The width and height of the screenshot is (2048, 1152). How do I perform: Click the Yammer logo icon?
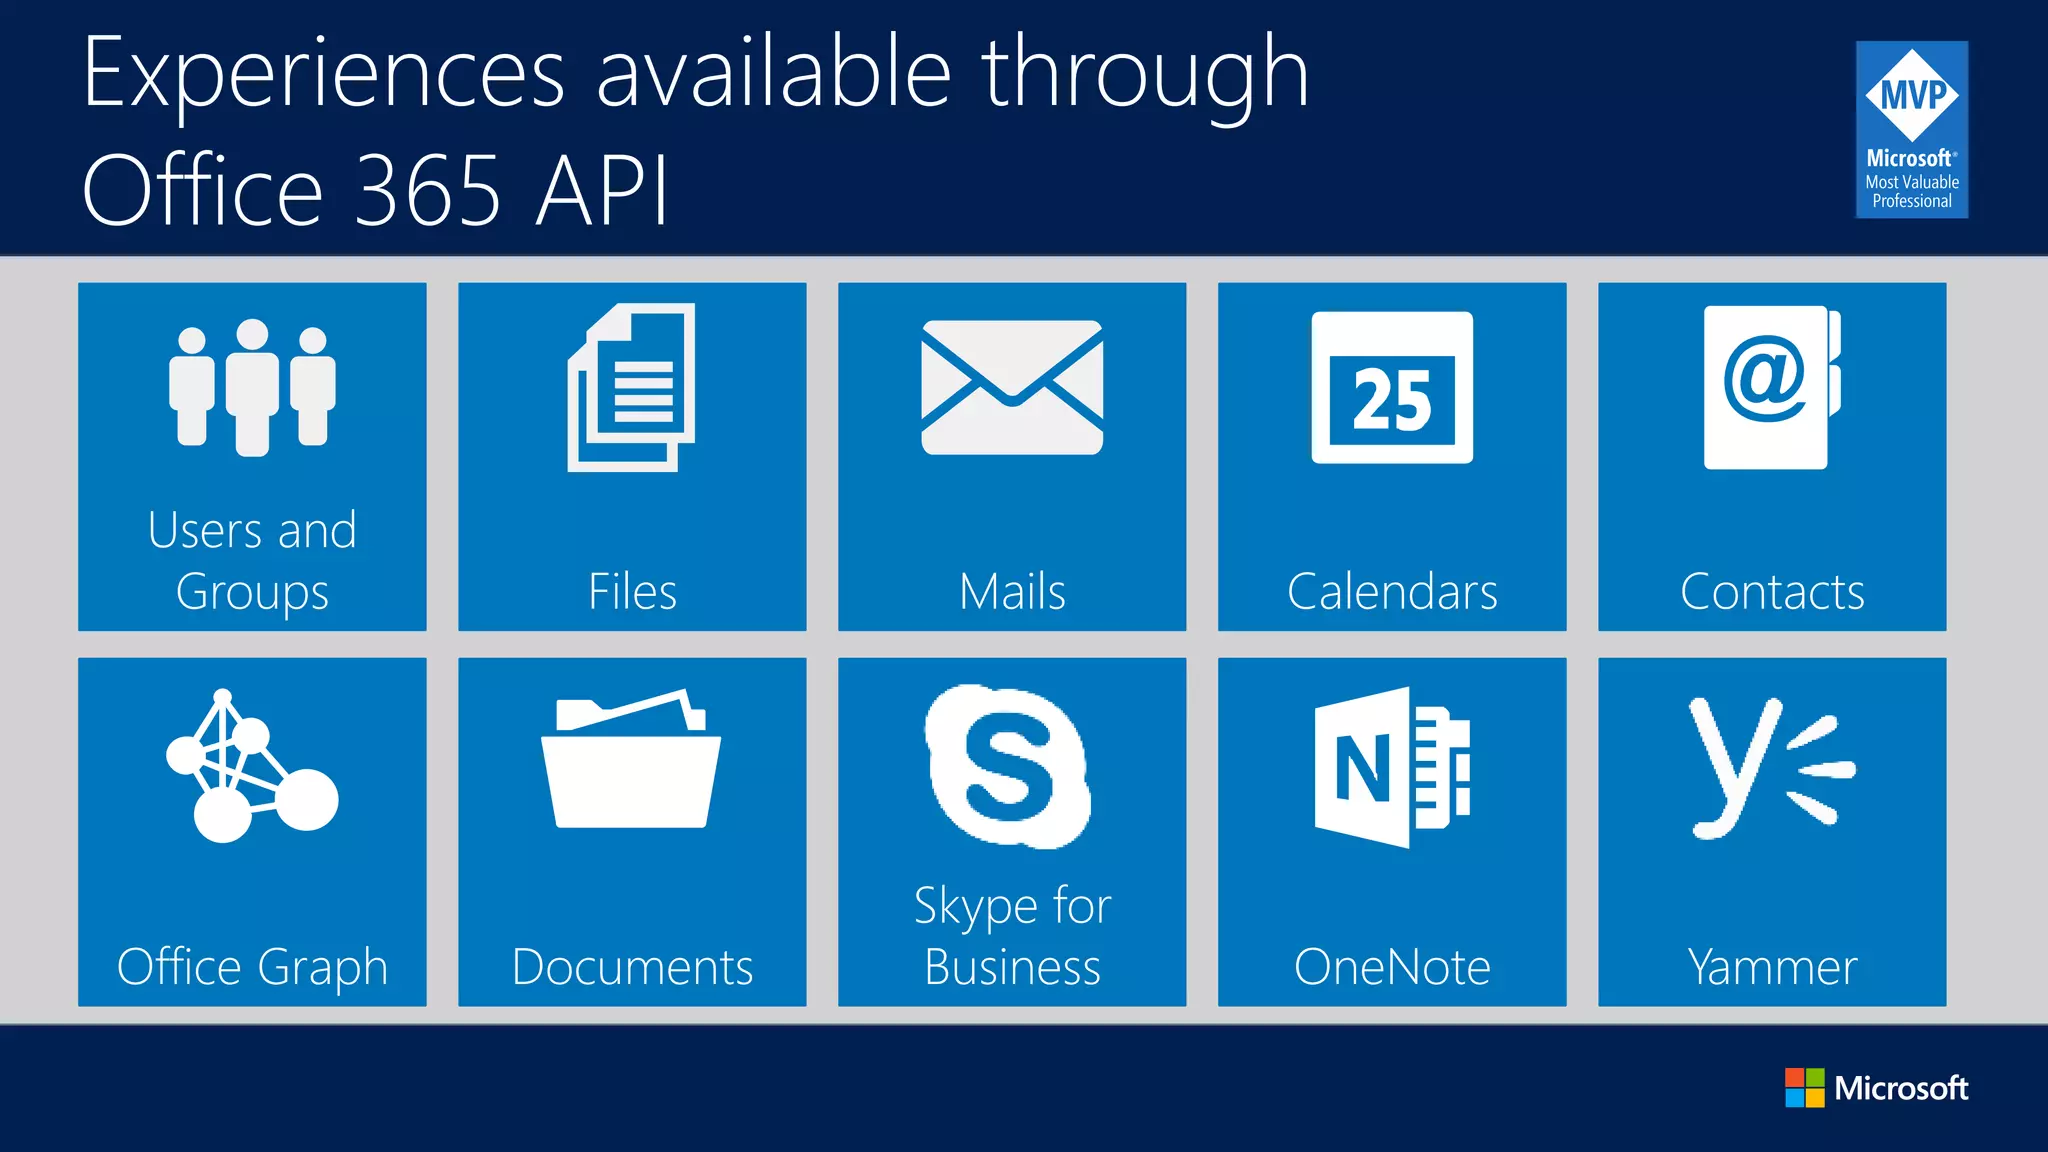click(1772, 768)
